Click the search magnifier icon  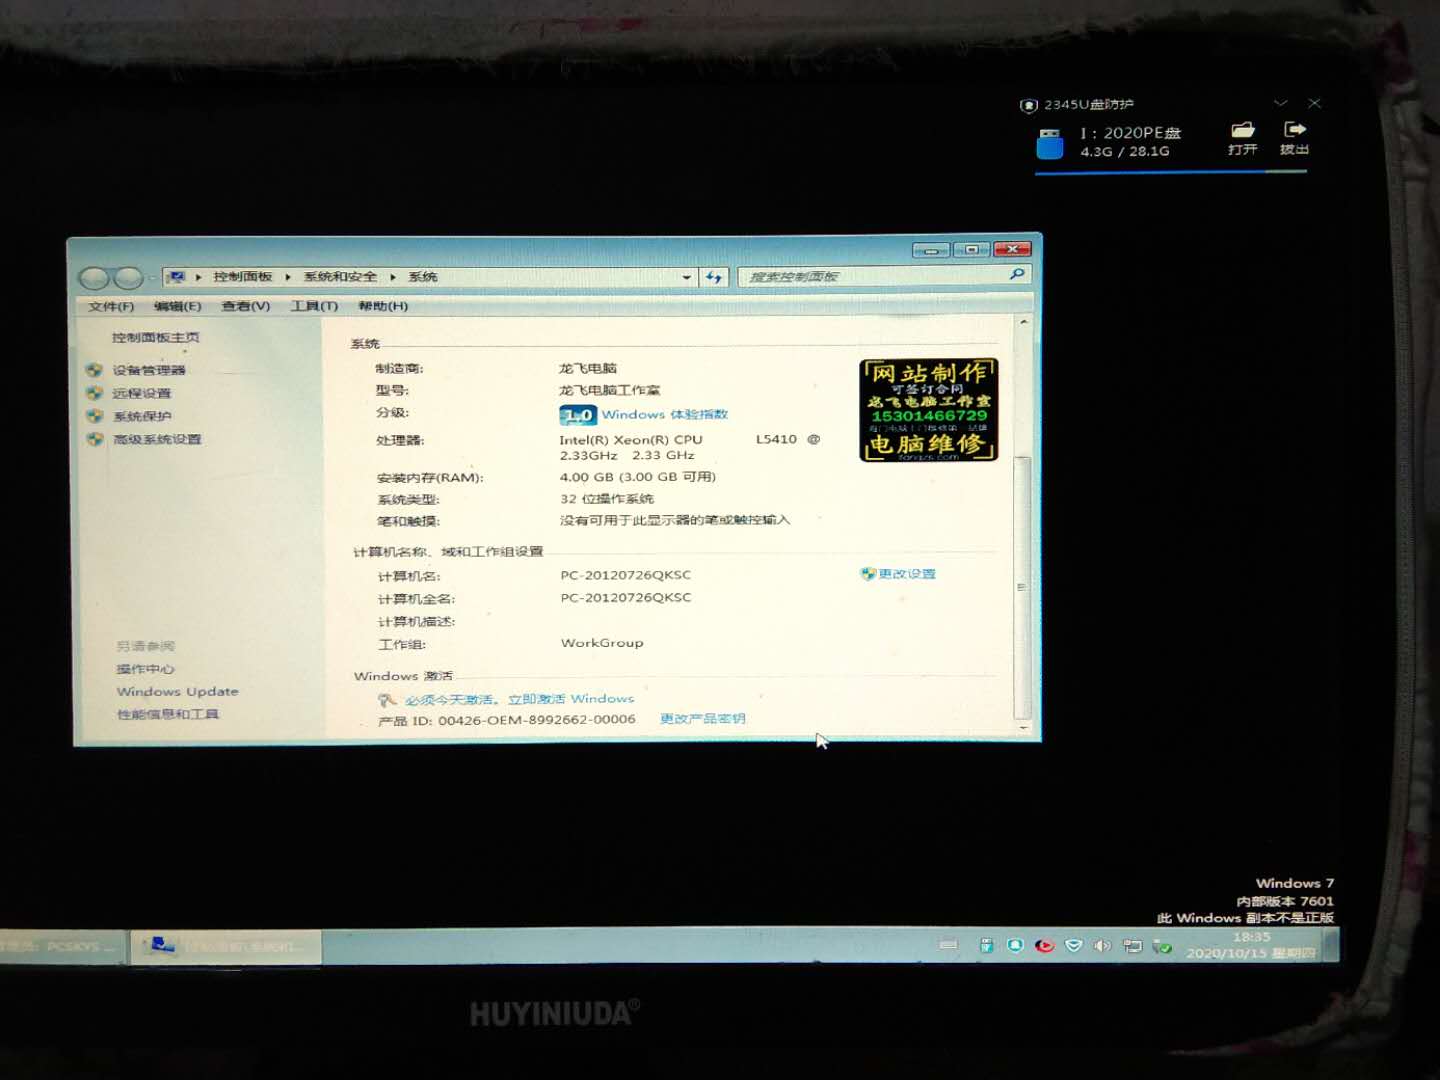click(1017, 274)
